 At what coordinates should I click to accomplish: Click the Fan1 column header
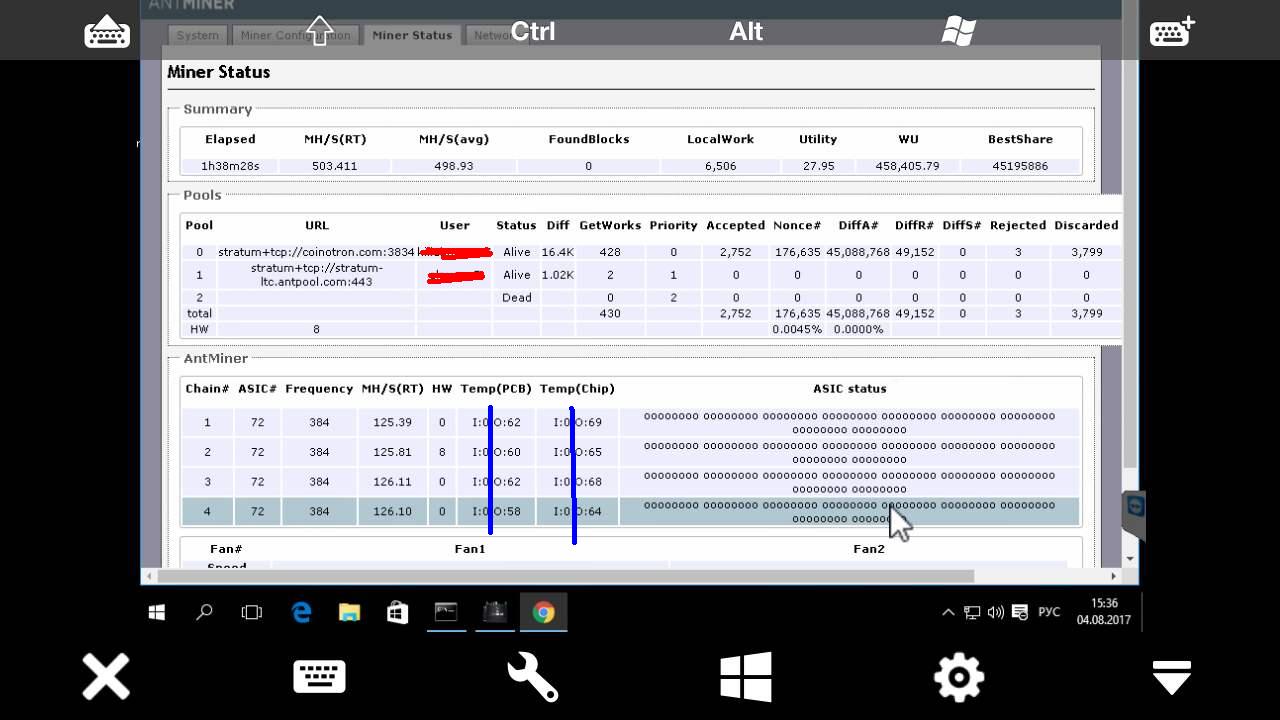coord(469,549)
